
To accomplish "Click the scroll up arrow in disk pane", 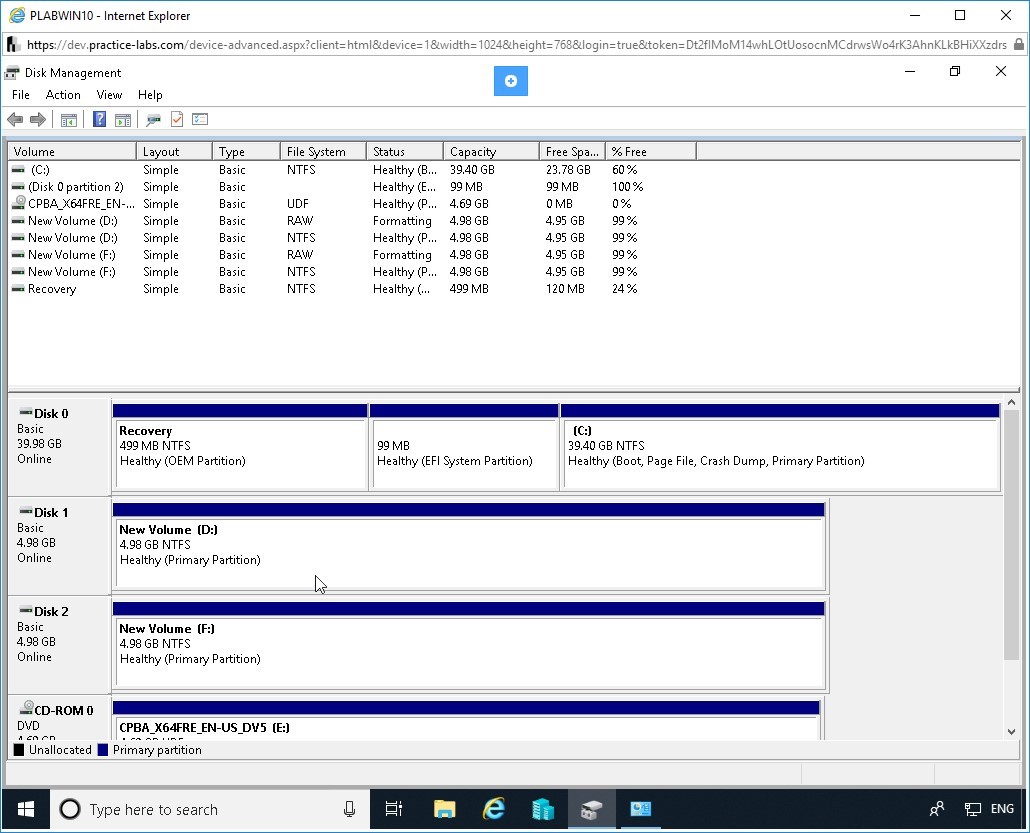I will [1011, 402].
